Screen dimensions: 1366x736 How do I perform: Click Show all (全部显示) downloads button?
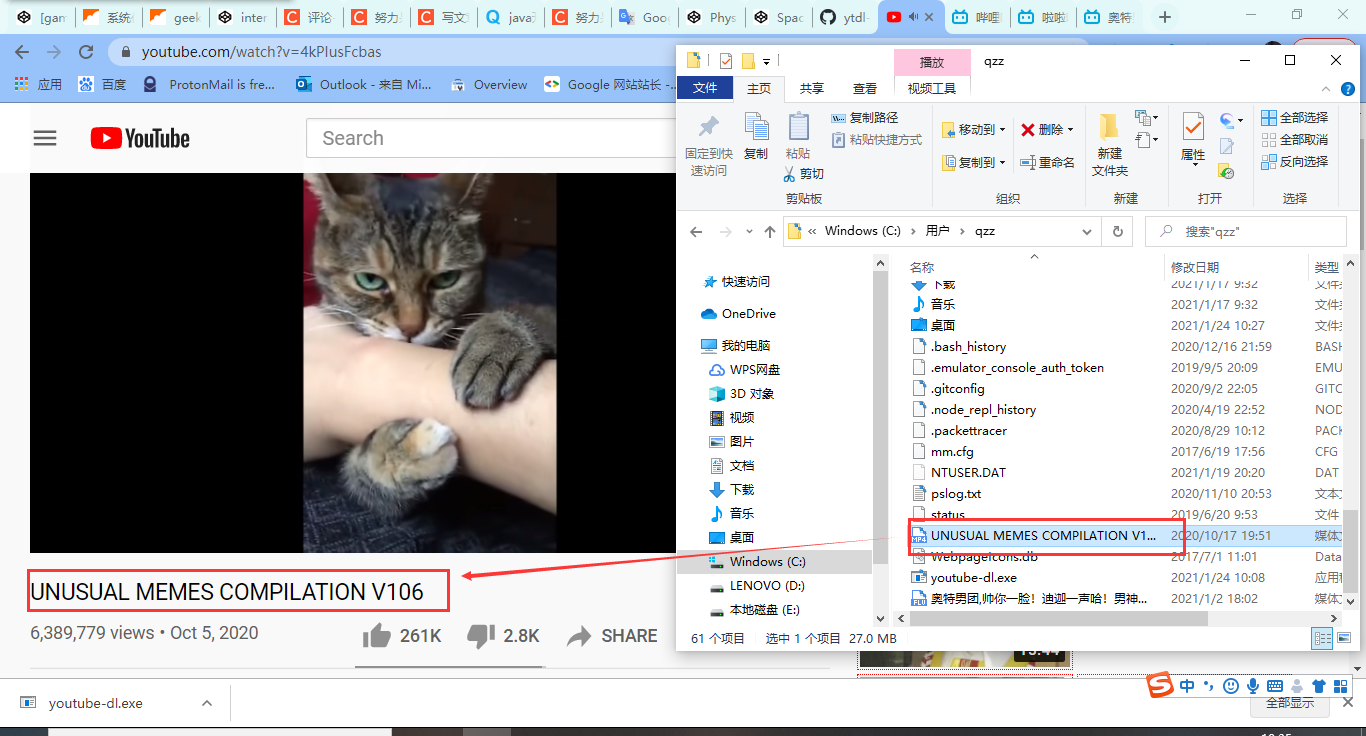tap(1290, 703)
